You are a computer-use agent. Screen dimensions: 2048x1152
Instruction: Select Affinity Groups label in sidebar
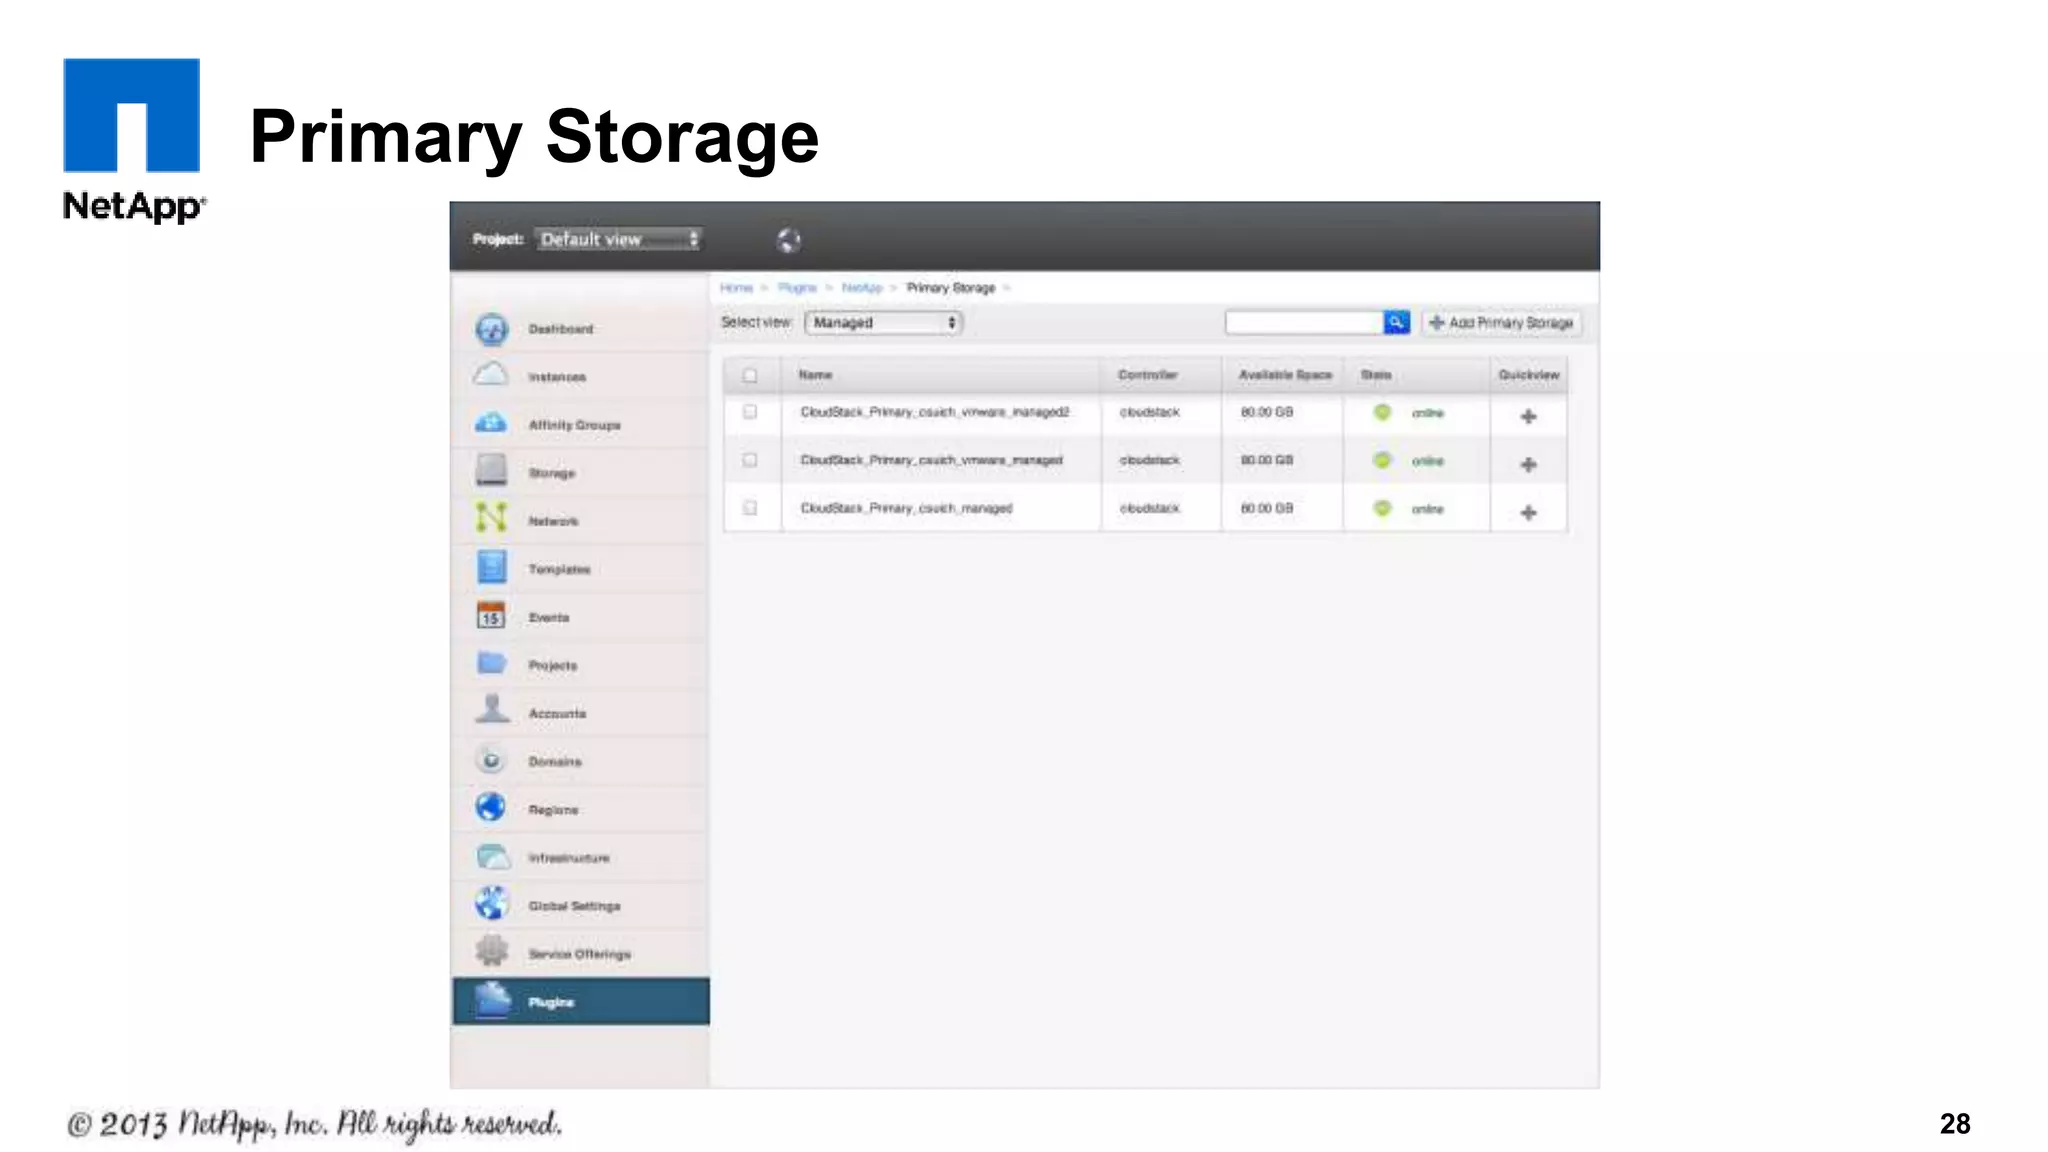[x=574, y=425]
